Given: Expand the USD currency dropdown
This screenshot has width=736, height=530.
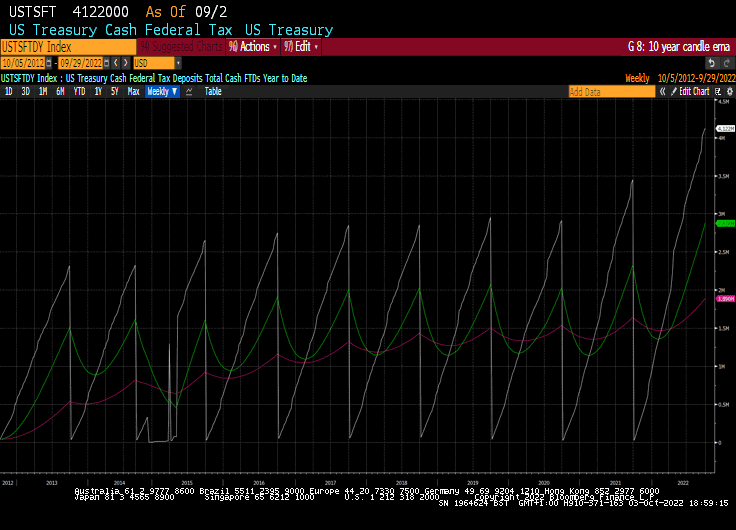Looking at the screenshot, I should point(178,62).
